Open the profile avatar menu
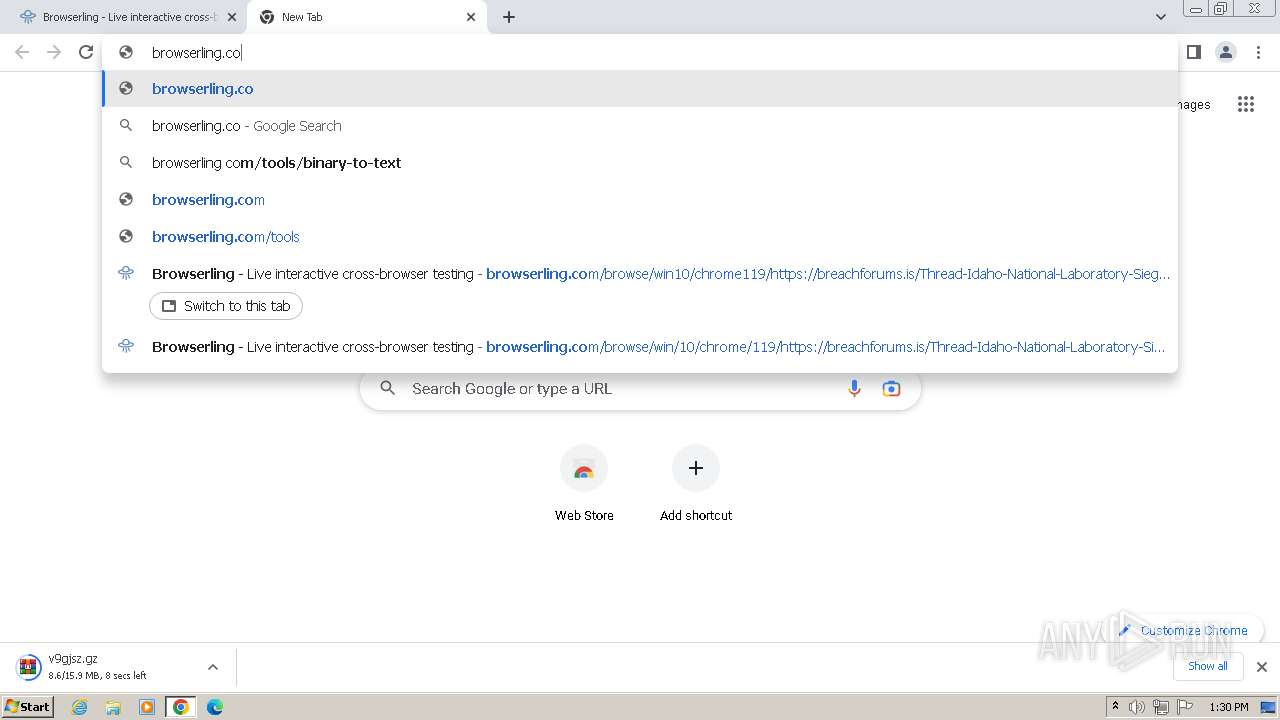The height and width of the screenshot is (720, 1280). point(1226,52)
